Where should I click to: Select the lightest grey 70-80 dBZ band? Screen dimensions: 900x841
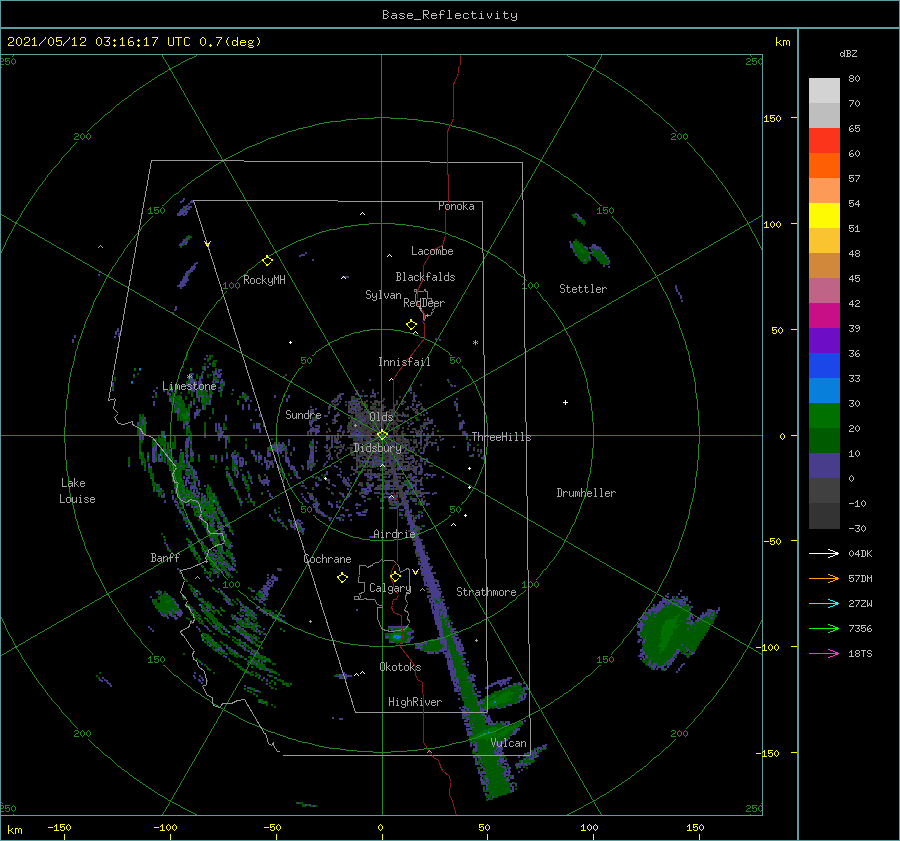pyautogui.click(x=824, y=91)
